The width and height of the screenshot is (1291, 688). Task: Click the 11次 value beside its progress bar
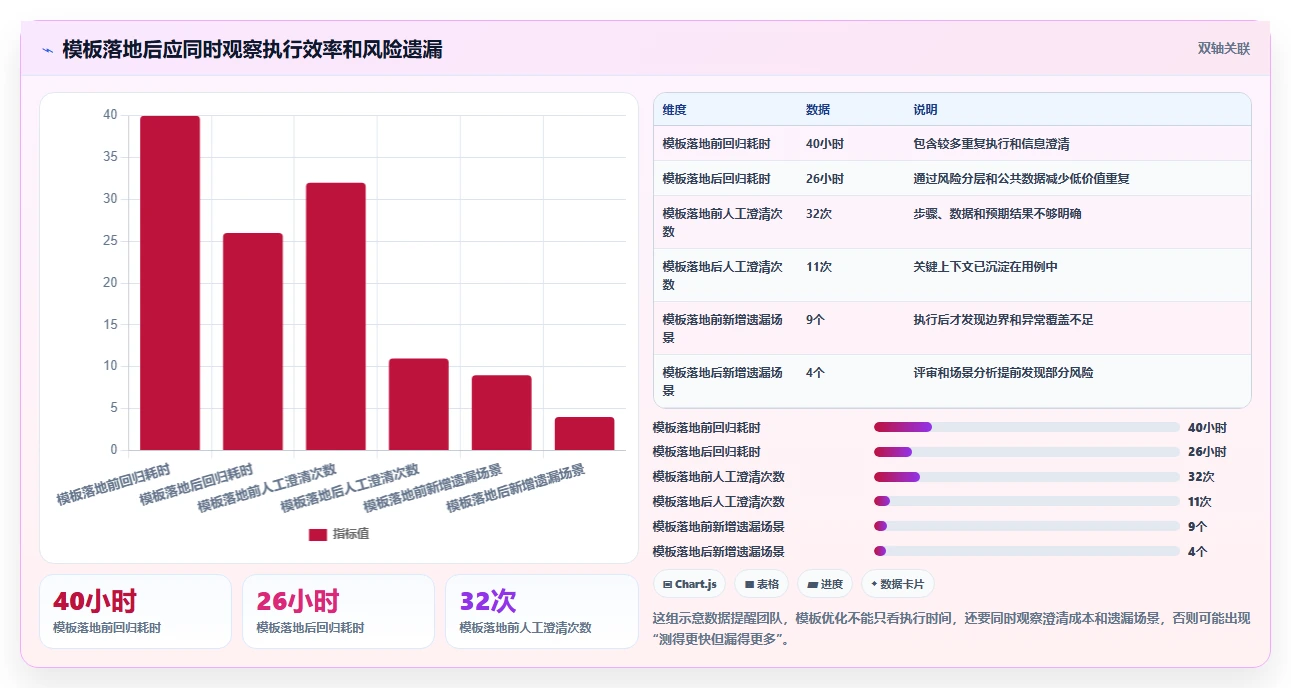click(x=1200, y=501)
